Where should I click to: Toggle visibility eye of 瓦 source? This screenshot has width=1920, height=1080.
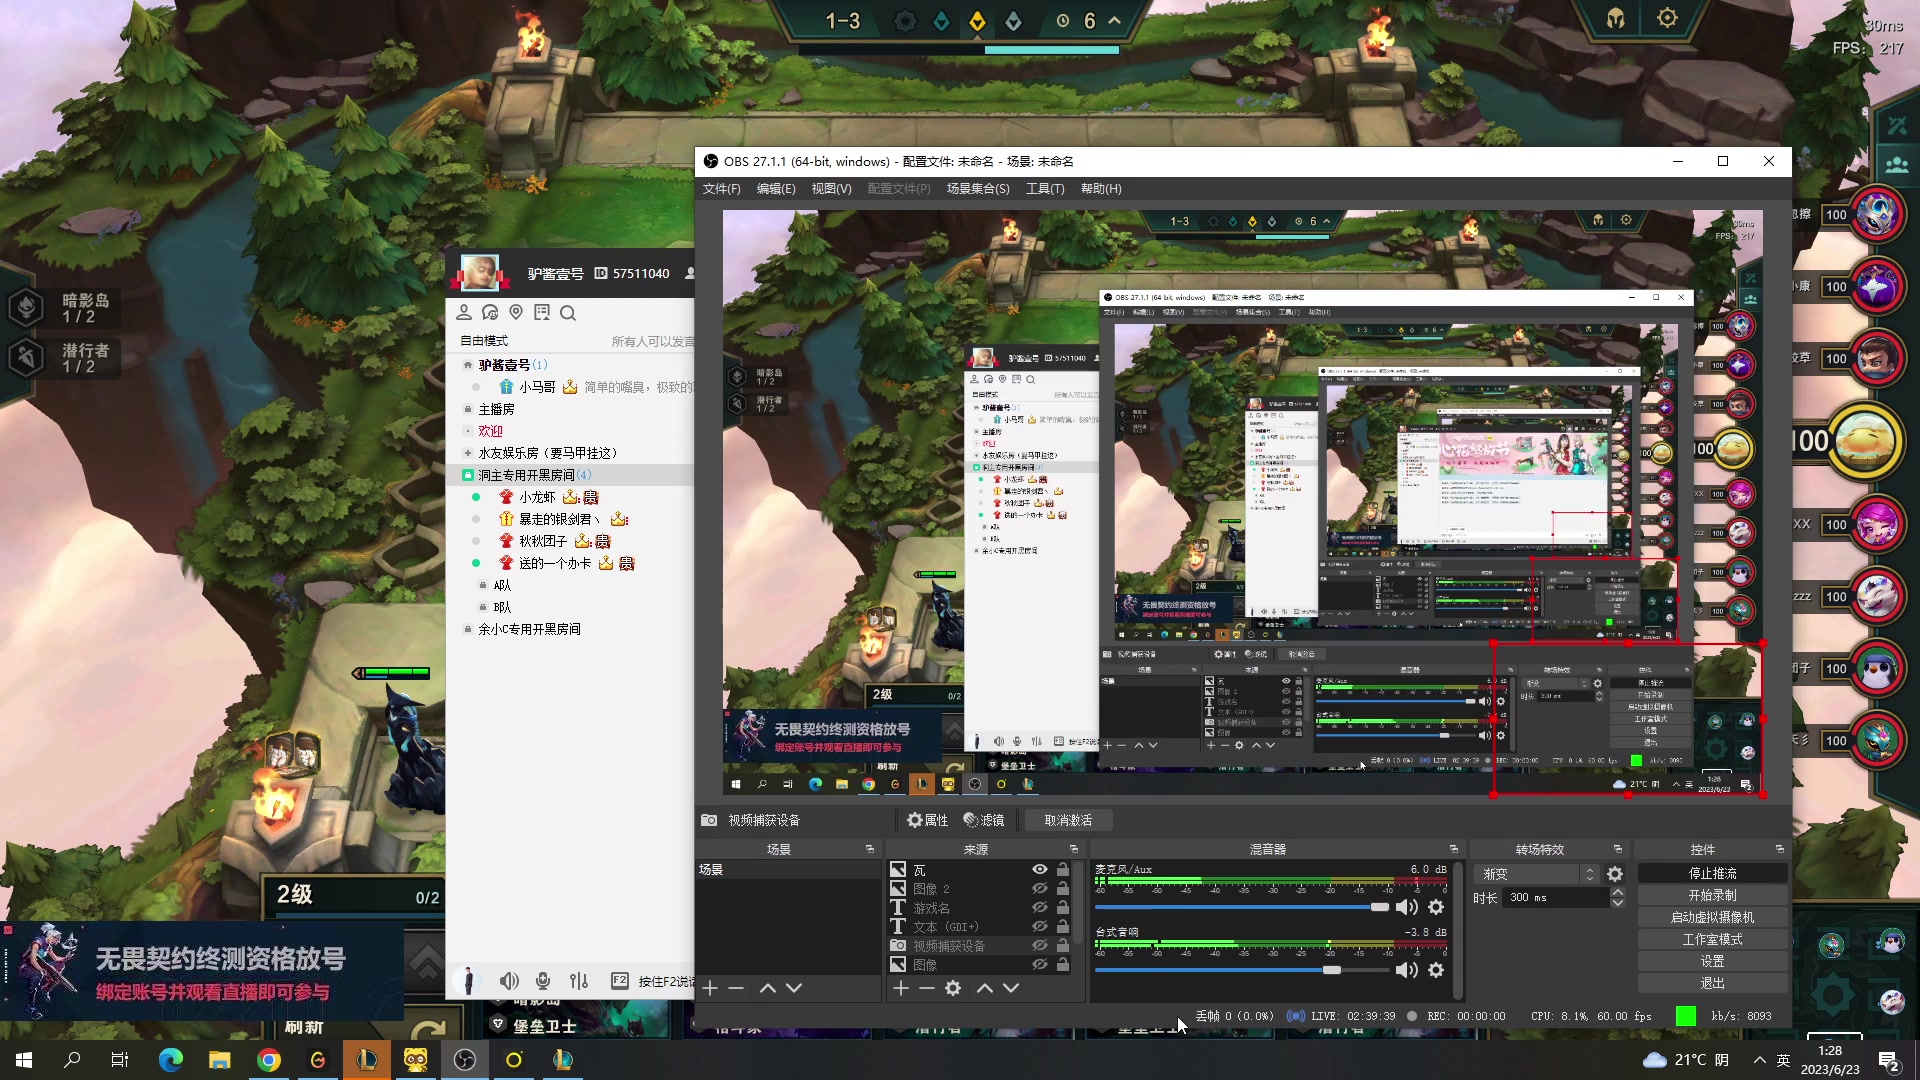(1040, 870)
